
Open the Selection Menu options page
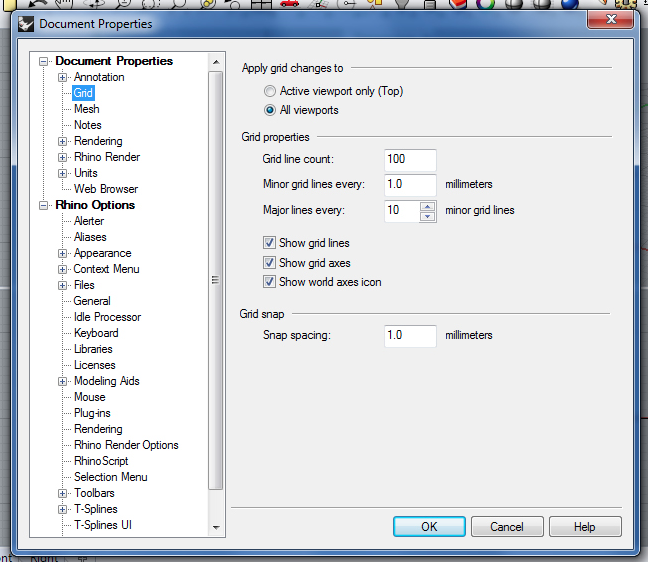[x=111, y=477]
